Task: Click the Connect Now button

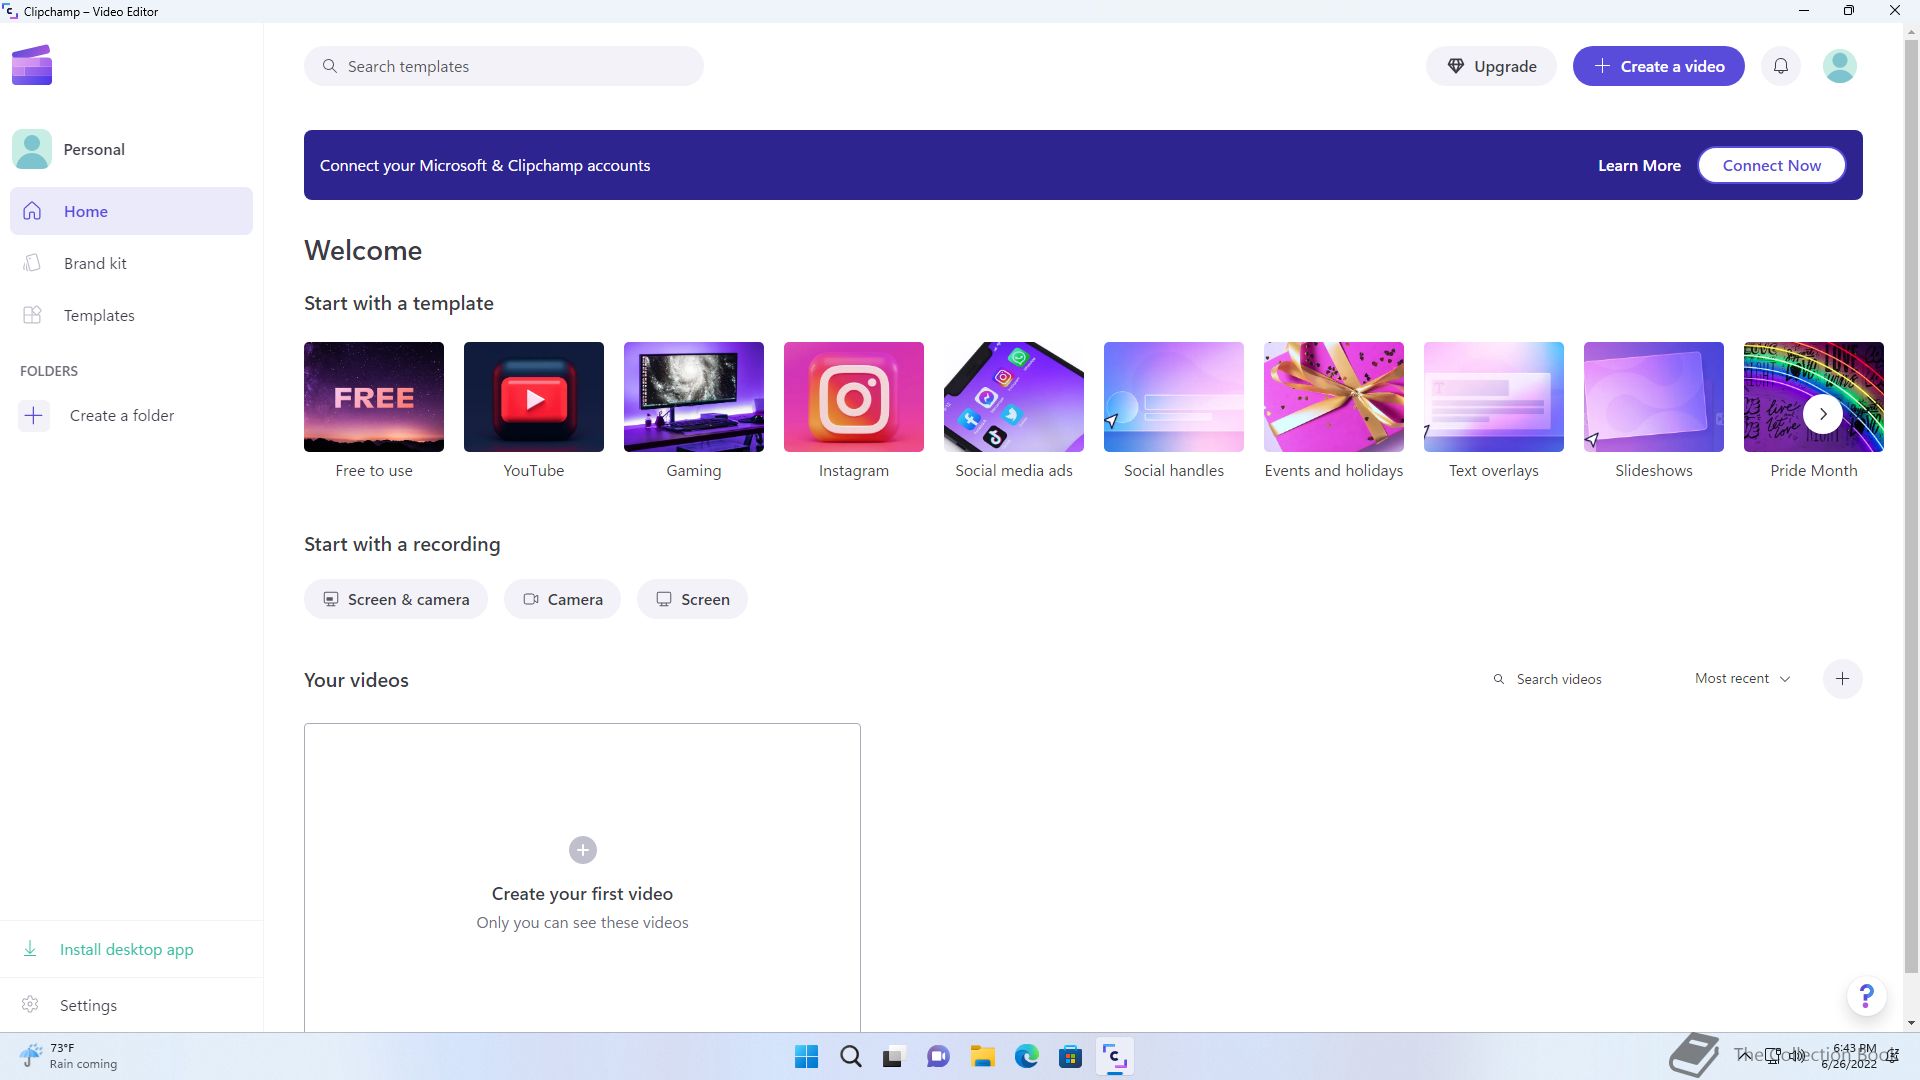Action: [x=1771, y=166]
